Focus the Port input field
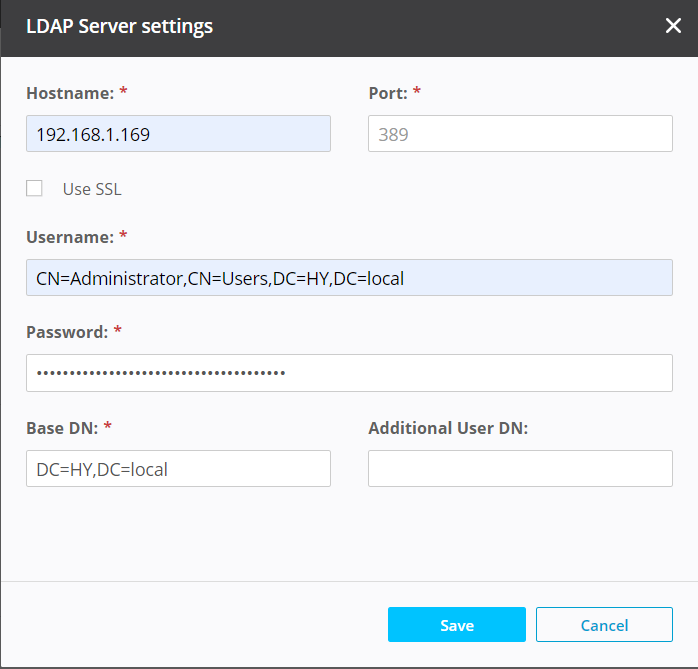The width and height of the screenshot is (698, 669). click(520, 133)
